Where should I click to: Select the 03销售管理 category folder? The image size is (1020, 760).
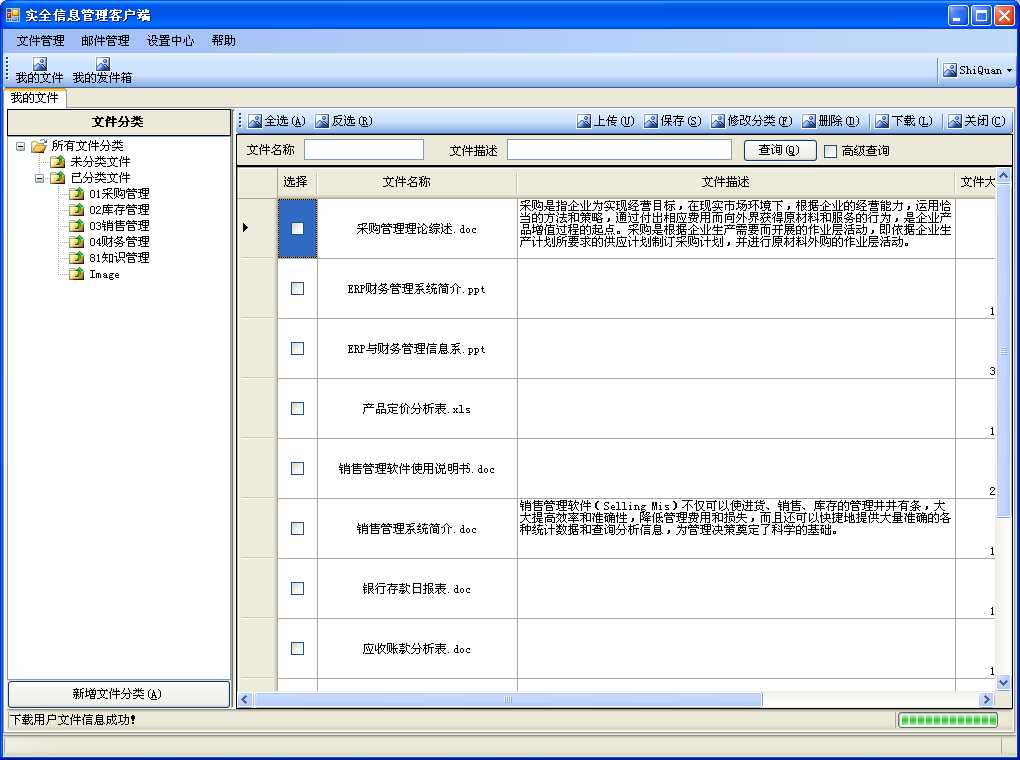(x=110, y=226)
